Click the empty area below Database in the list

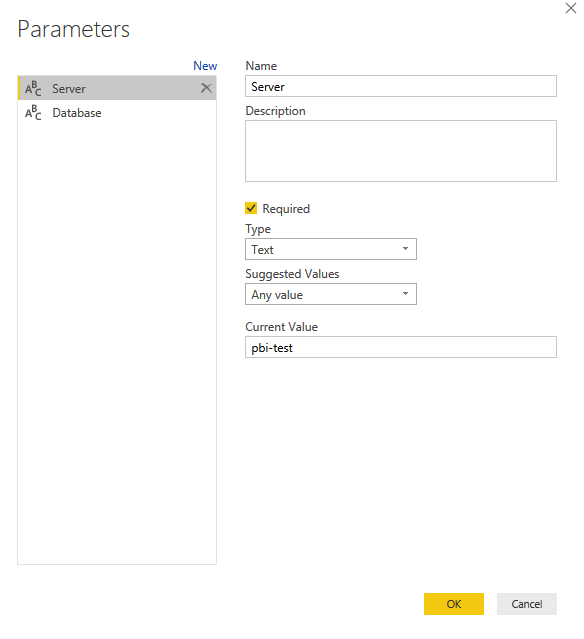click(117, 342)
